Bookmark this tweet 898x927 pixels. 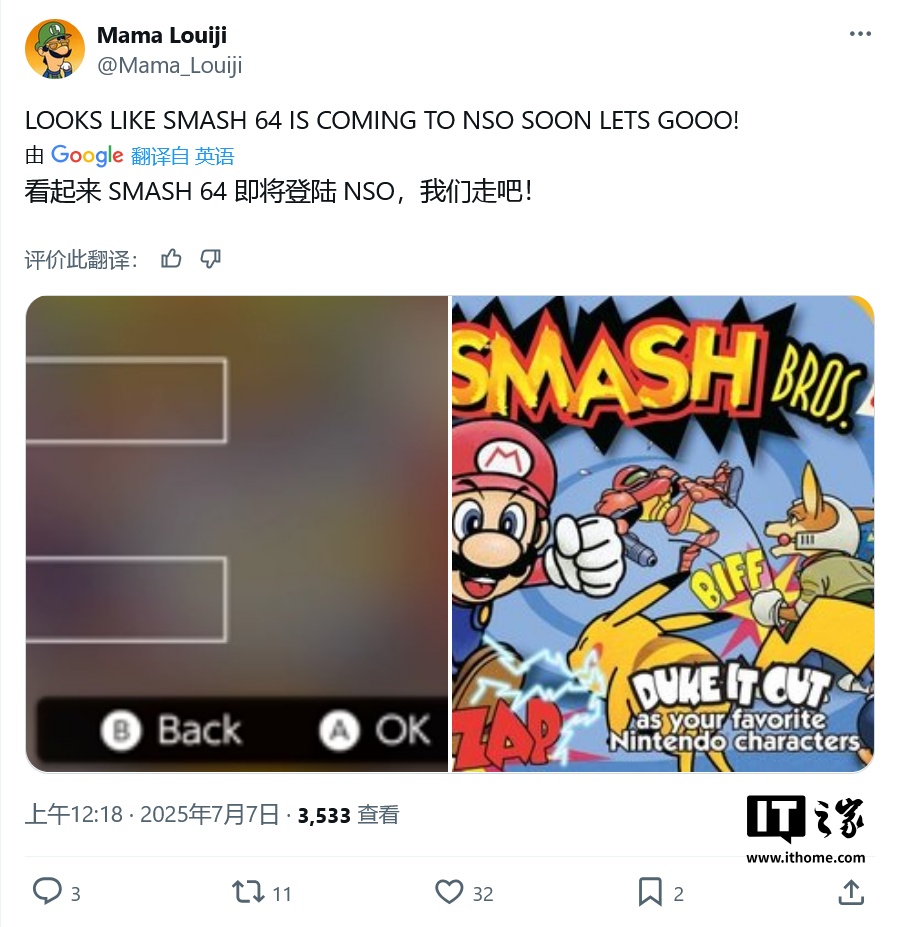650,892
